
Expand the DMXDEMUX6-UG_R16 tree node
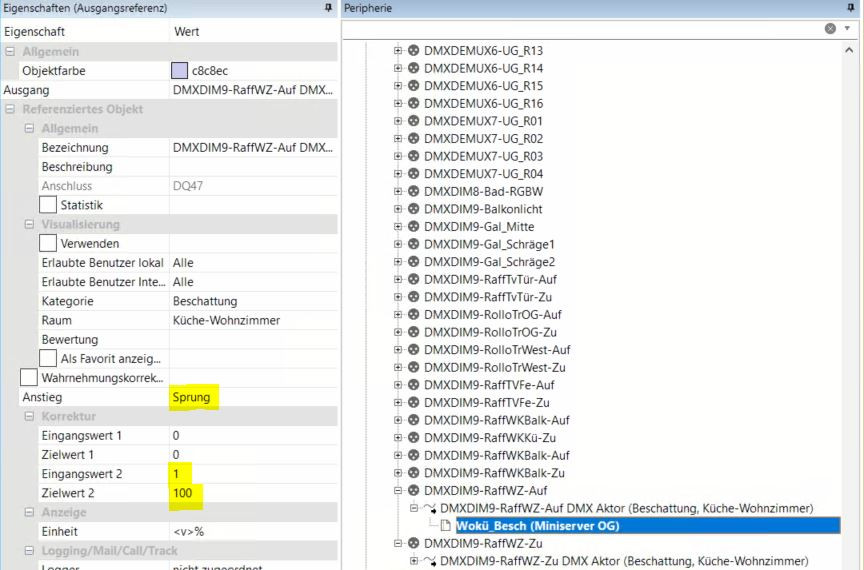click(398, 103)
